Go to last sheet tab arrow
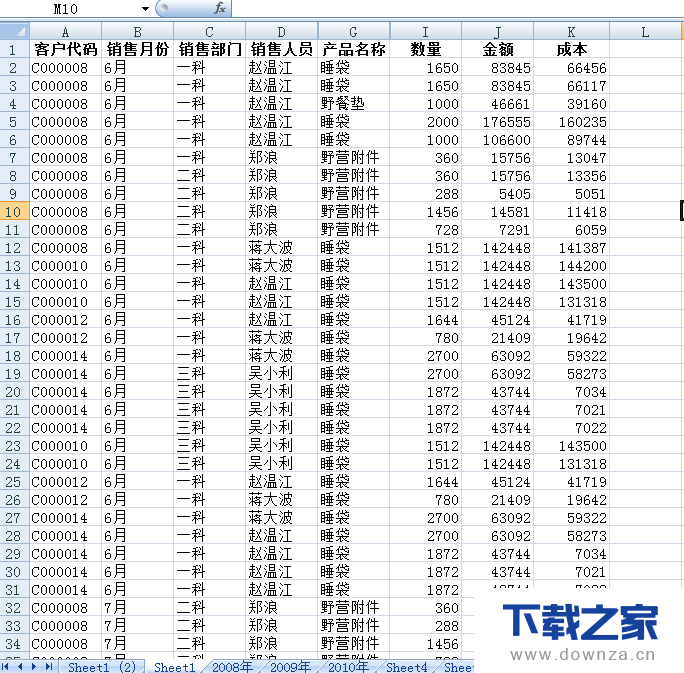684x673 pixels. (x=48, y=666)
